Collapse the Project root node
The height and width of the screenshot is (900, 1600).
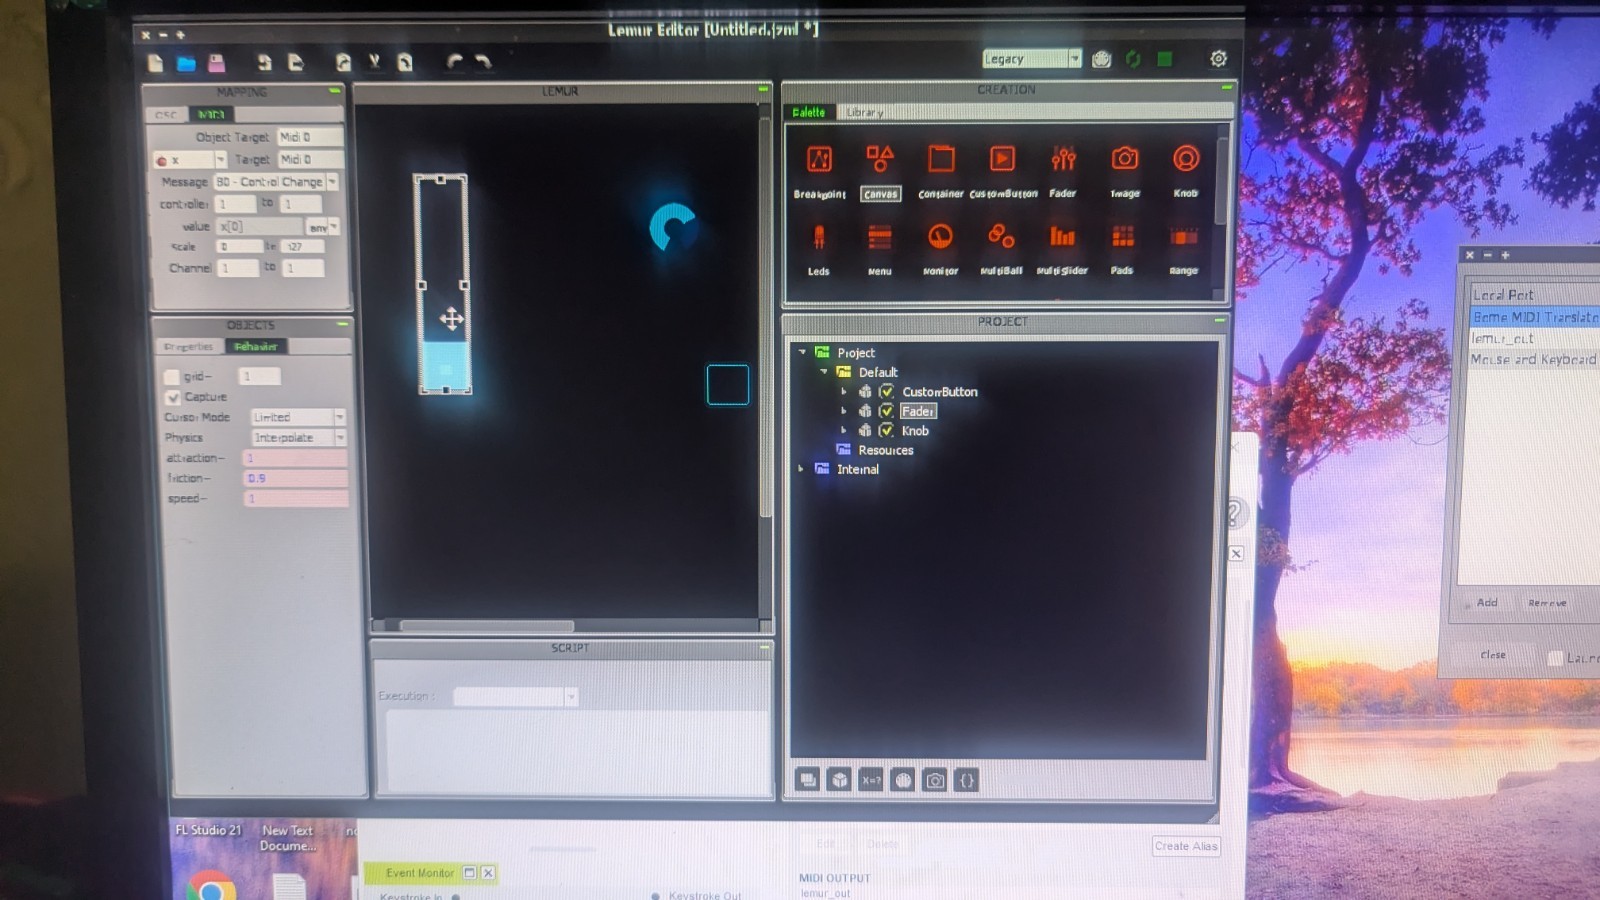point(802,353)
